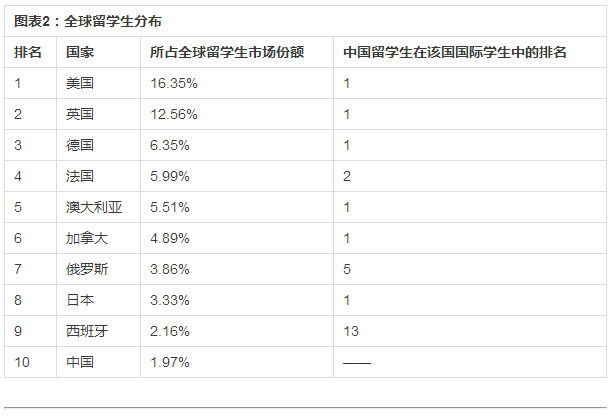
Task: Select the 澳大利亚 cell
Action: click(93, 207)
